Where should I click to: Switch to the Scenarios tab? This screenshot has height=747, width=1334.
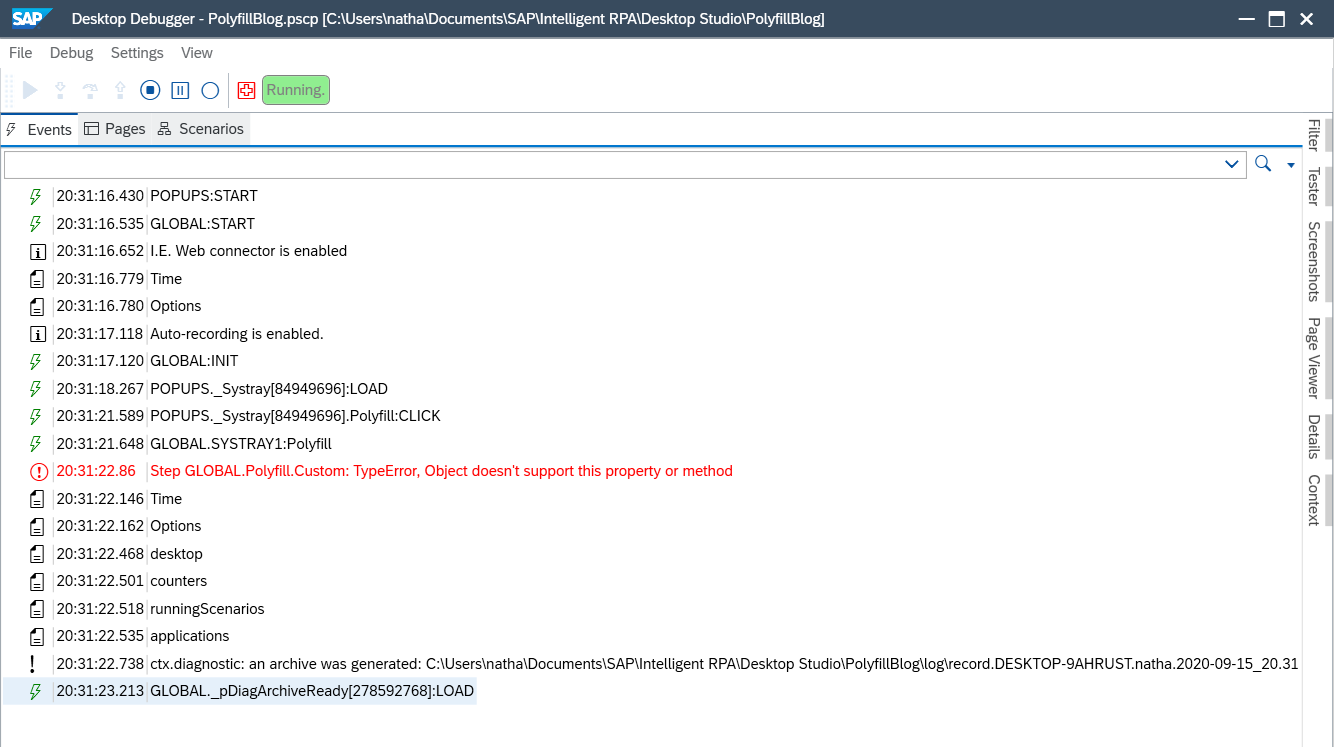[201, 129]
